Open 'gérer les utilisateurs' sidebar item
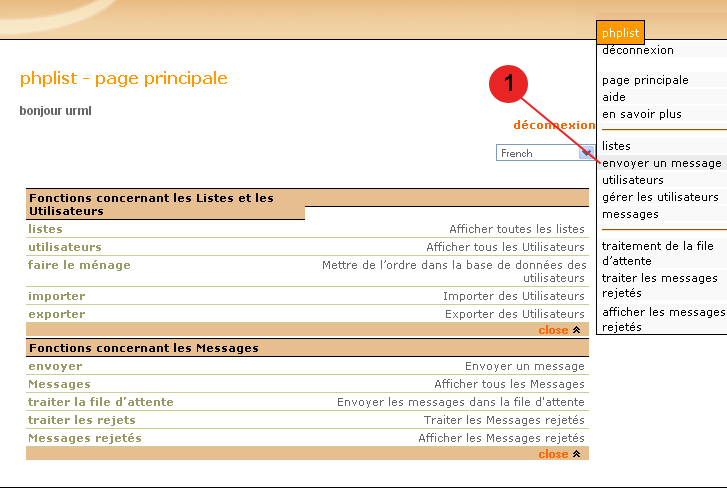 coord(660,197)
